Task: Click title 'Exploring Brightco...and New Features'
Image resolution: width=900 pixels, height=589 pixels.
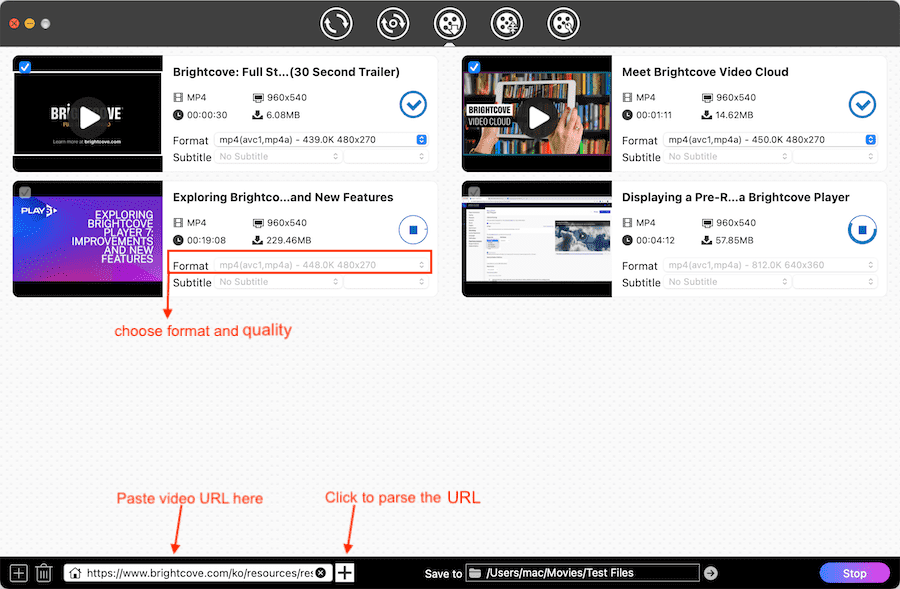Action: click(x=283, y=197)
